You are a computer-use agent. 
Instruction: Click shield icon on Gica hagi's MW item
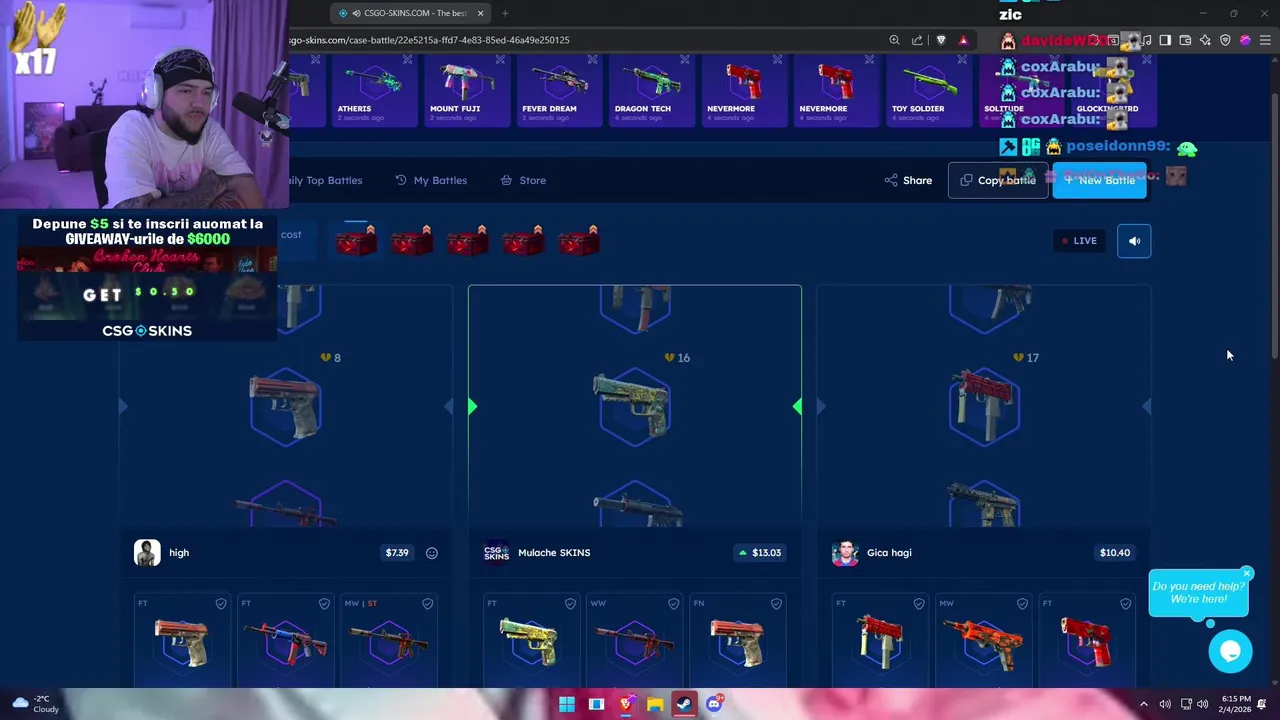(x=1022, y=604)
